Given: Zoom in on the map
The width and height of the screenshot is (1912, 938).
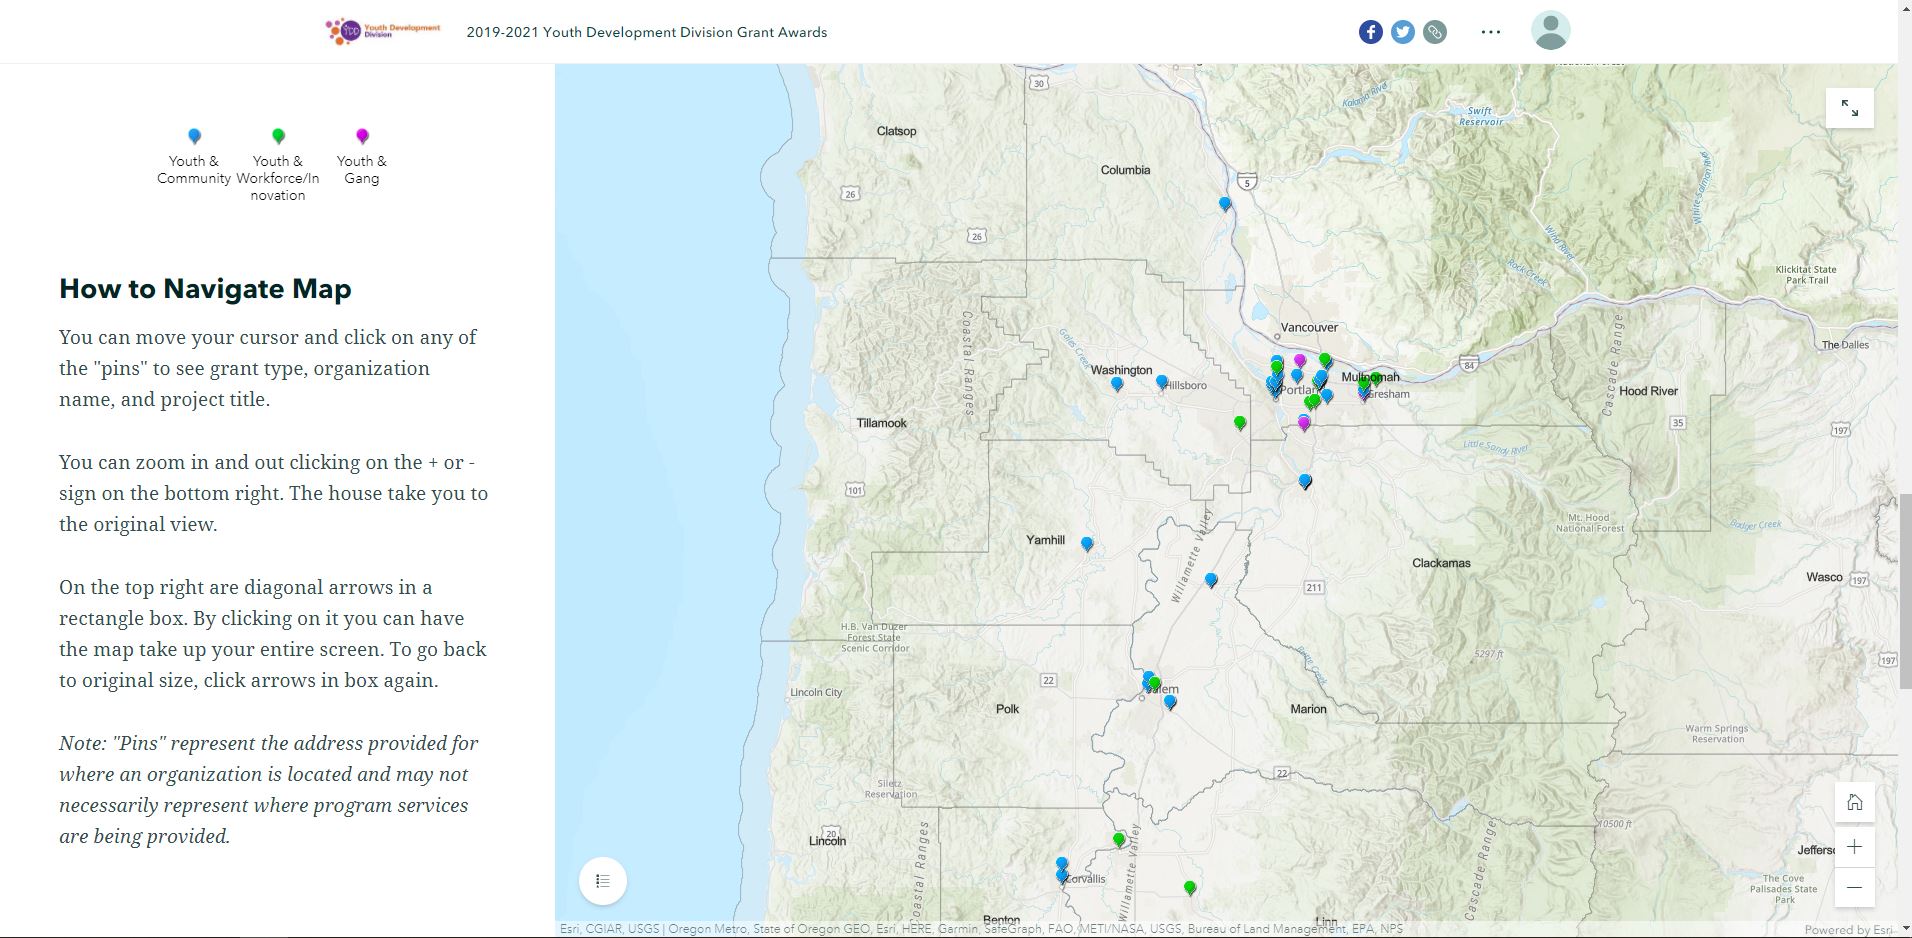Looking at the screenshot, I should coord(1854,847).
